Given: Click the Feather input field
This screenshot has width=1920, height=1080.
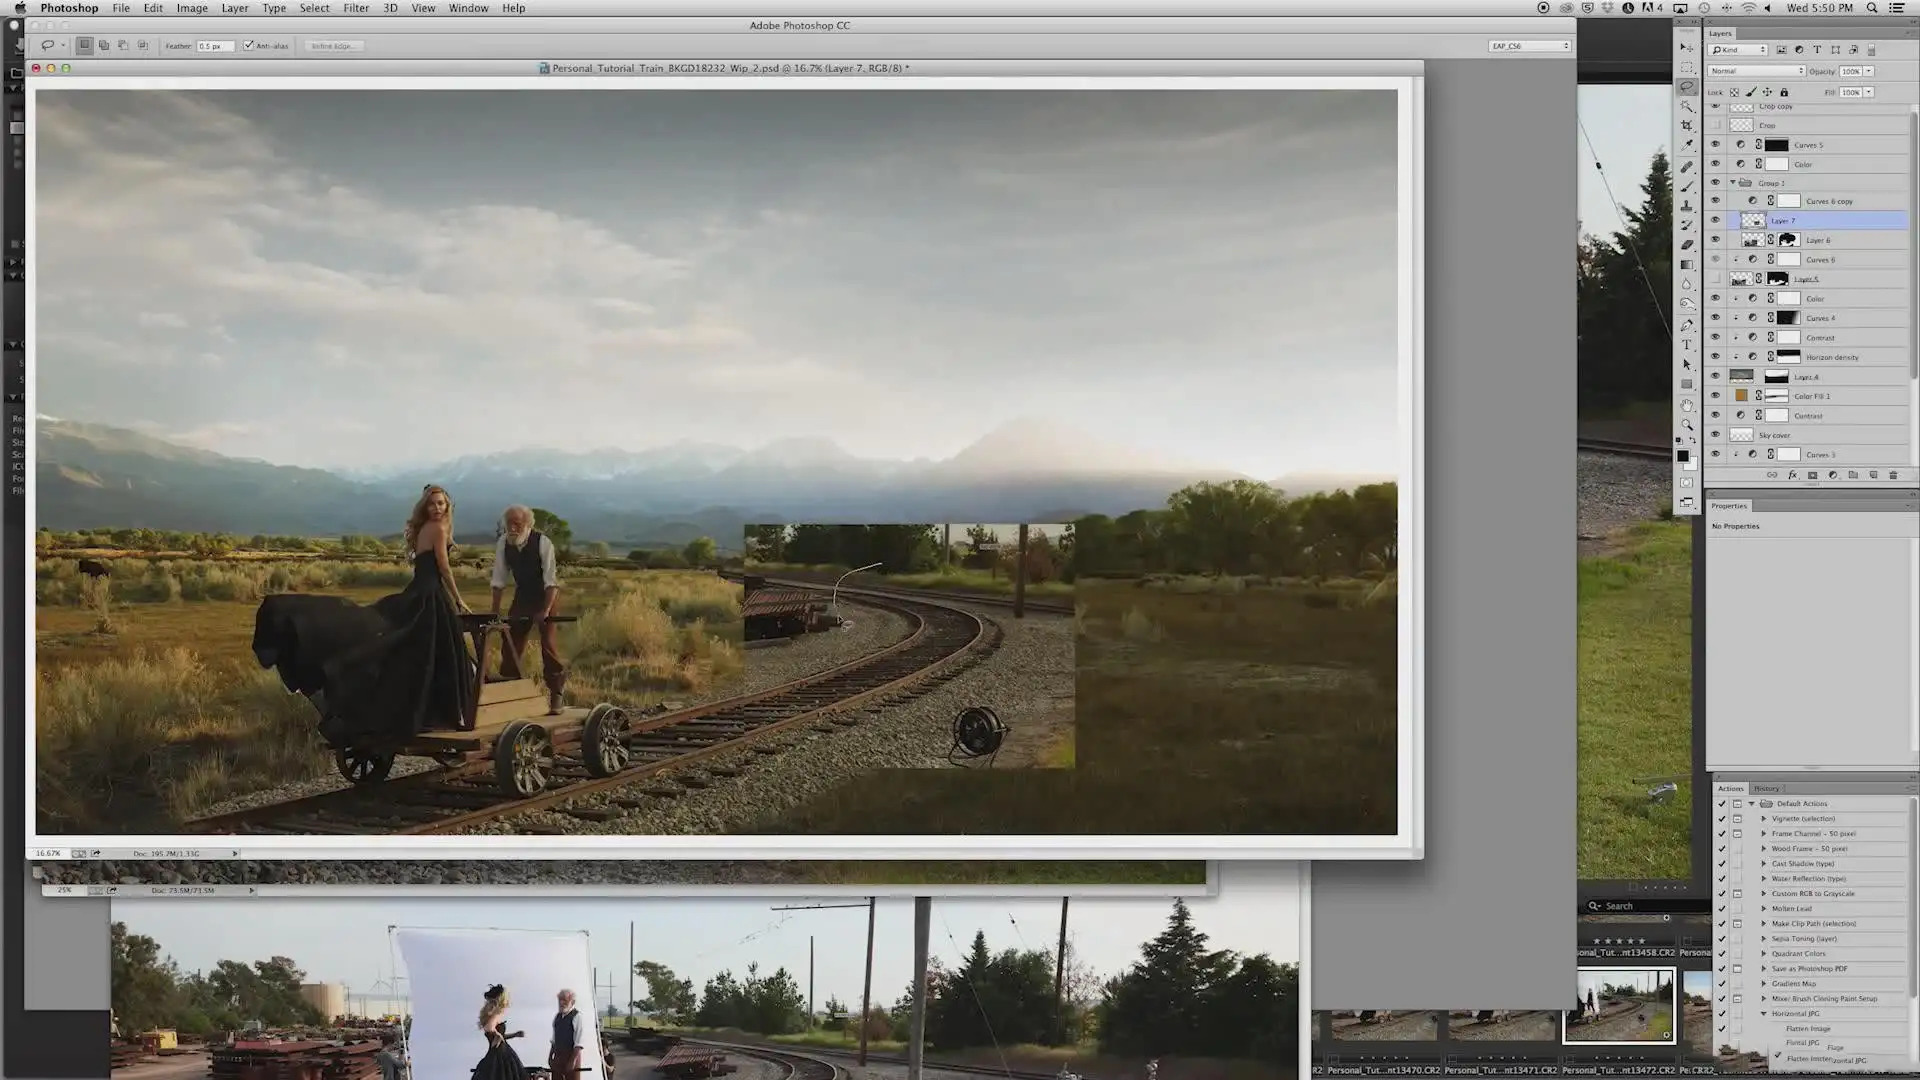Looking at the screenshot, I should tap(215, 46).
